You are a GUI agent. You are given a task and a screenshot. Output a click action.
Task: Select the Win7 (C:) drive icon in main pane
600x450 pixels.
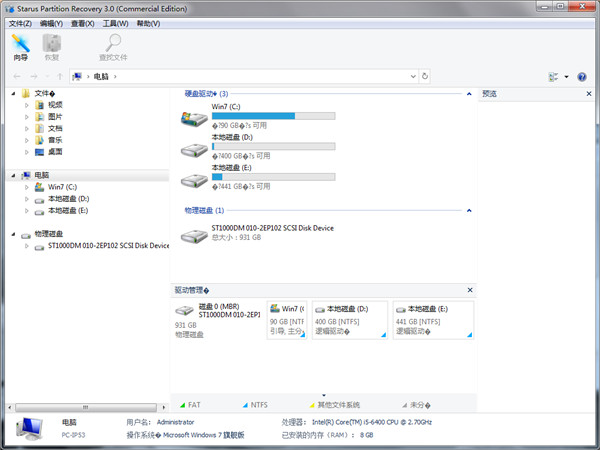pos(194,119)
